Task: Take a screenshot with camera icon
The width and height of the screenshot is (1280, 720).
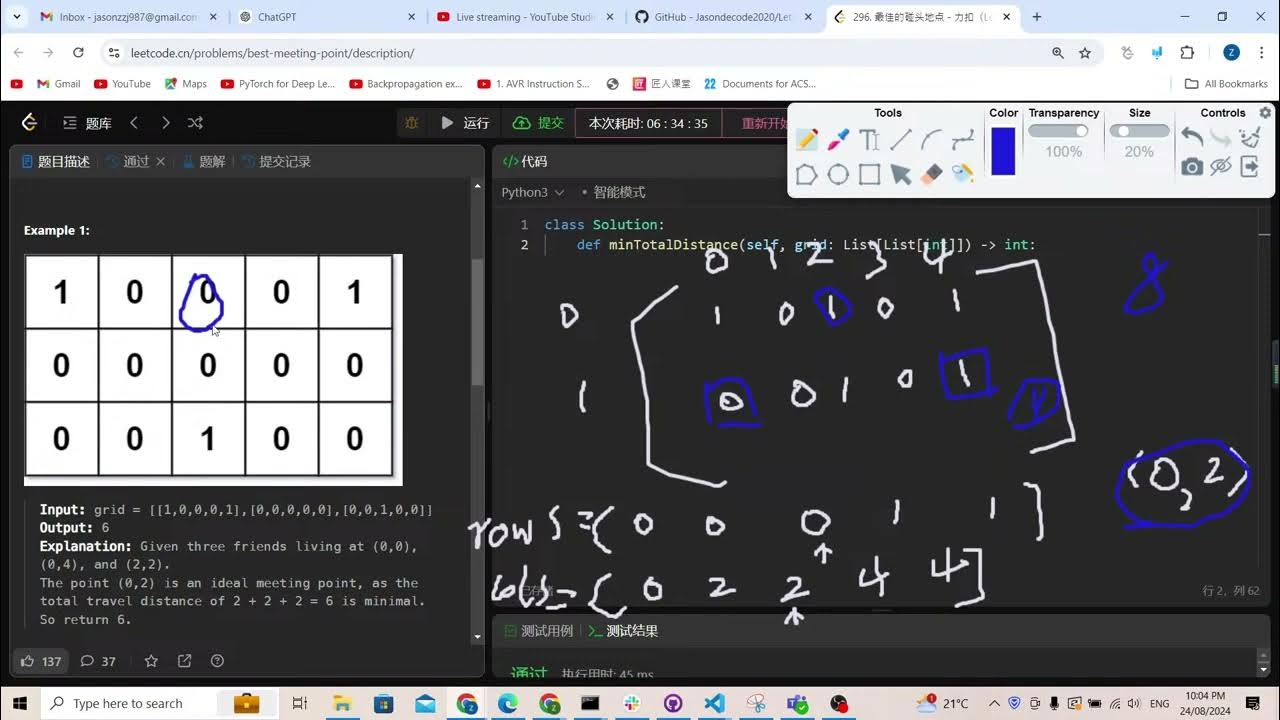Action: [x=1192, y=167]
